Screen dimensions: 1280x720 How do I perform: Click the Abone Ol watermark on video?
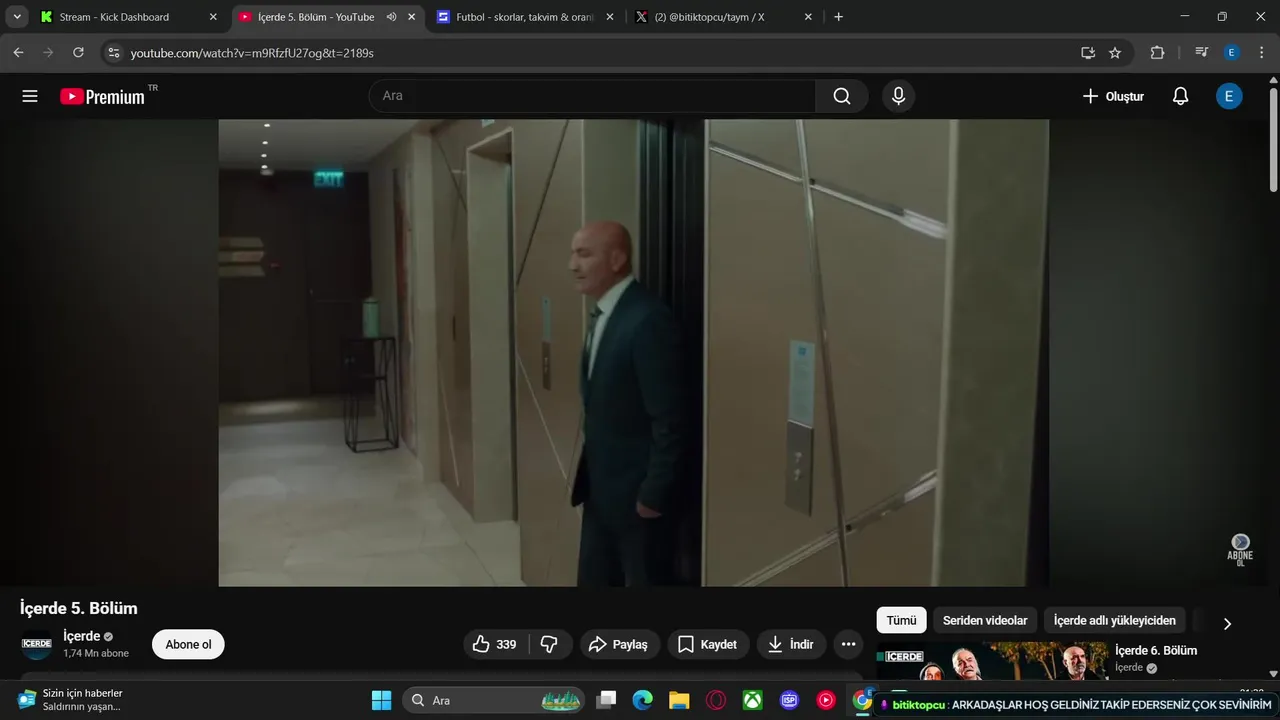(1240, 550)
